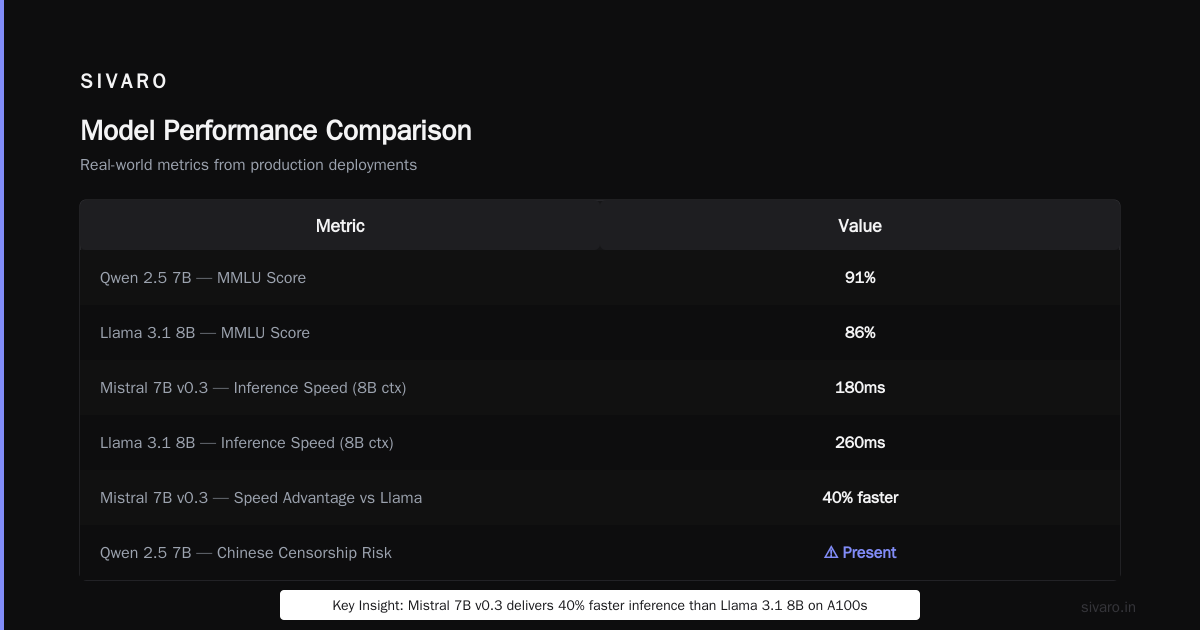Click the Qwen Chinese Censorship Risk row

600,552
